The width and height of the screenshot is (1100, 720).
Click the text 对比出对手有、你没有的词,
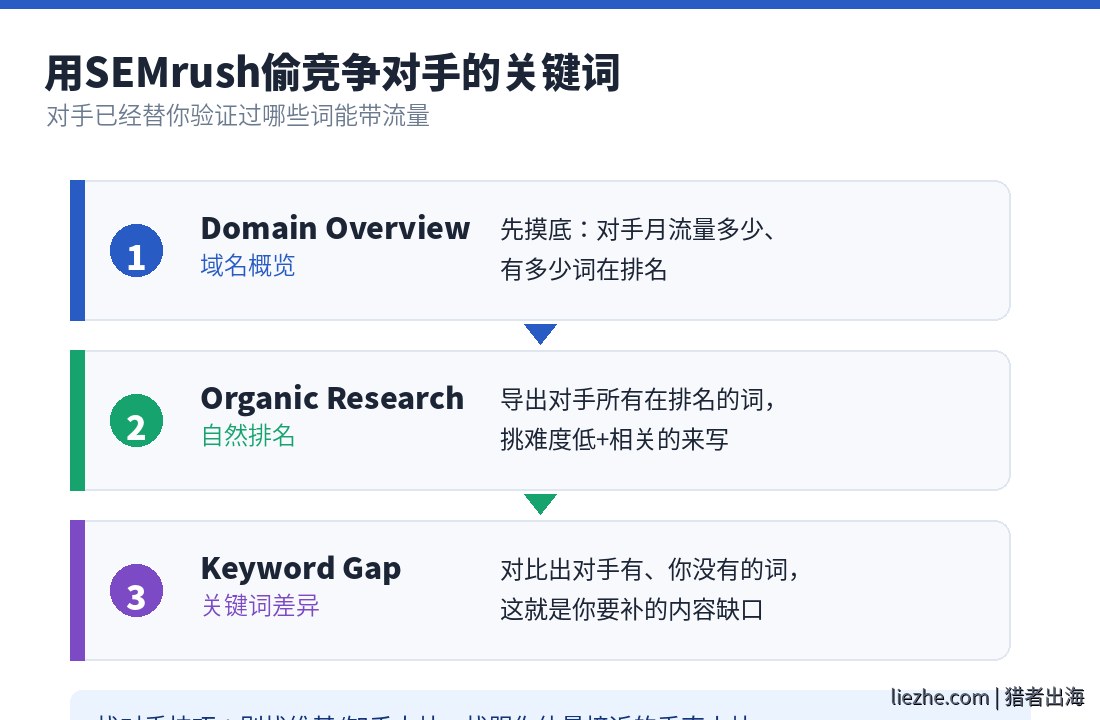650,569
